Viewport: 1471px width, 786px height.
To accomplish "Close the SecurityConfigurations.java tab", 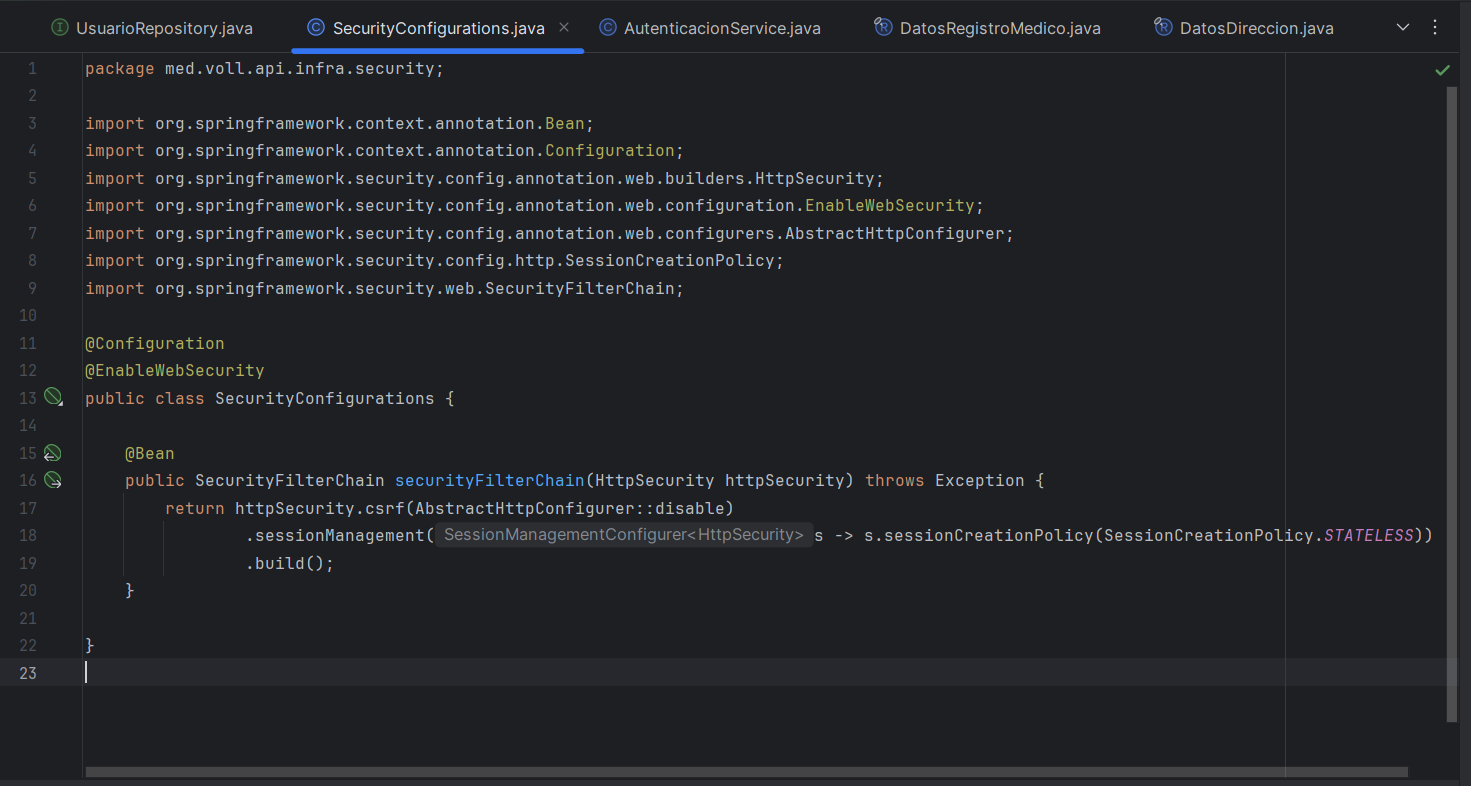I will [x=564, y=27].
